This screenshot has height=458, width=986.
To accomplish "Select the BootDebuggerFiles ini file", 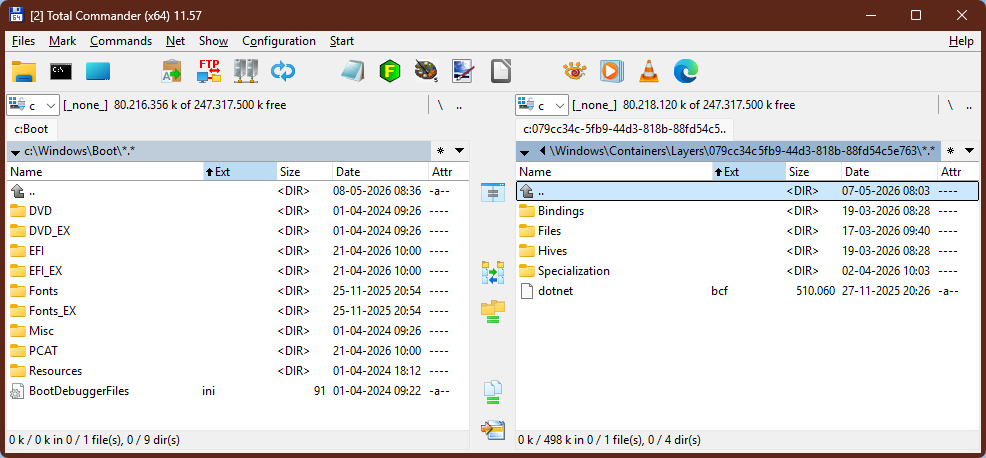I will tap(238, 391).
